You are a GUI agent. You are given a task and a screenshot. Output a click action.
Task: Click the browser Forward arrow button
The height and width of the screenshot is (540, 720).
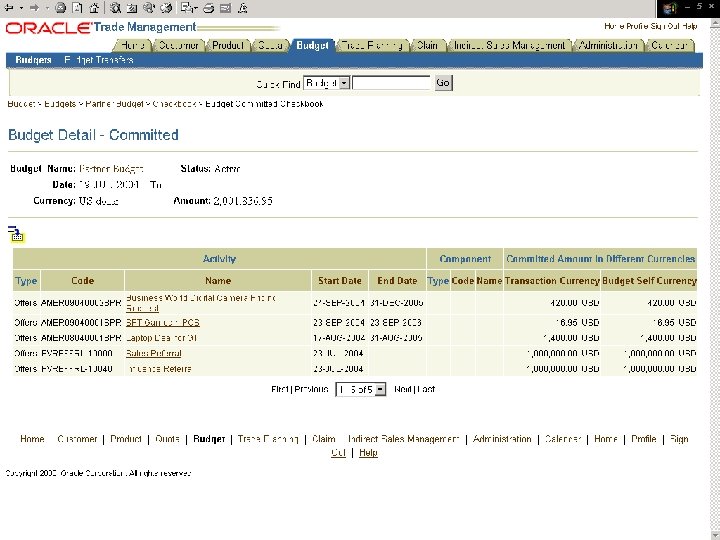tap(34, 8)
